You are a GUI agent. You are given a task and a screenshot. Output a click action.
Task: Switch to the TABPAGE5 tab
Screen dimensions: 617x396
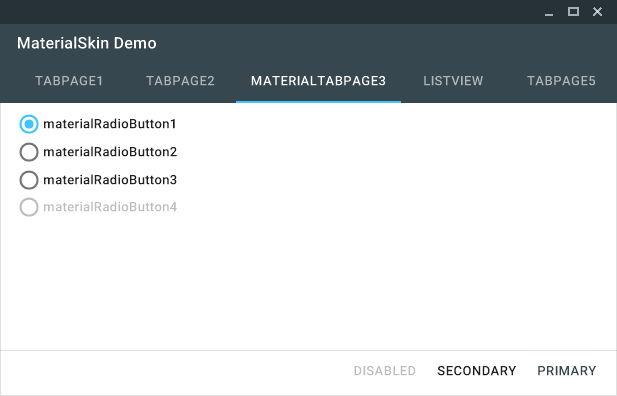[561, 81]
